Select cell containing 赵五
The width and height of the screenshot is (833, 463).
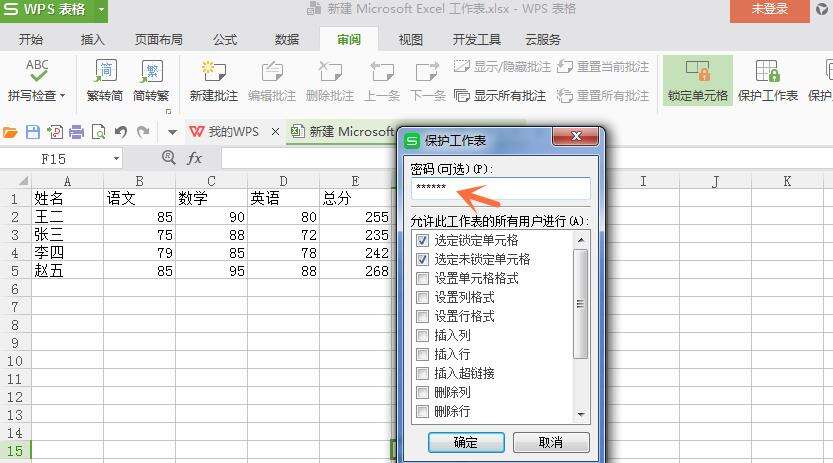click(x=67, y=271)
